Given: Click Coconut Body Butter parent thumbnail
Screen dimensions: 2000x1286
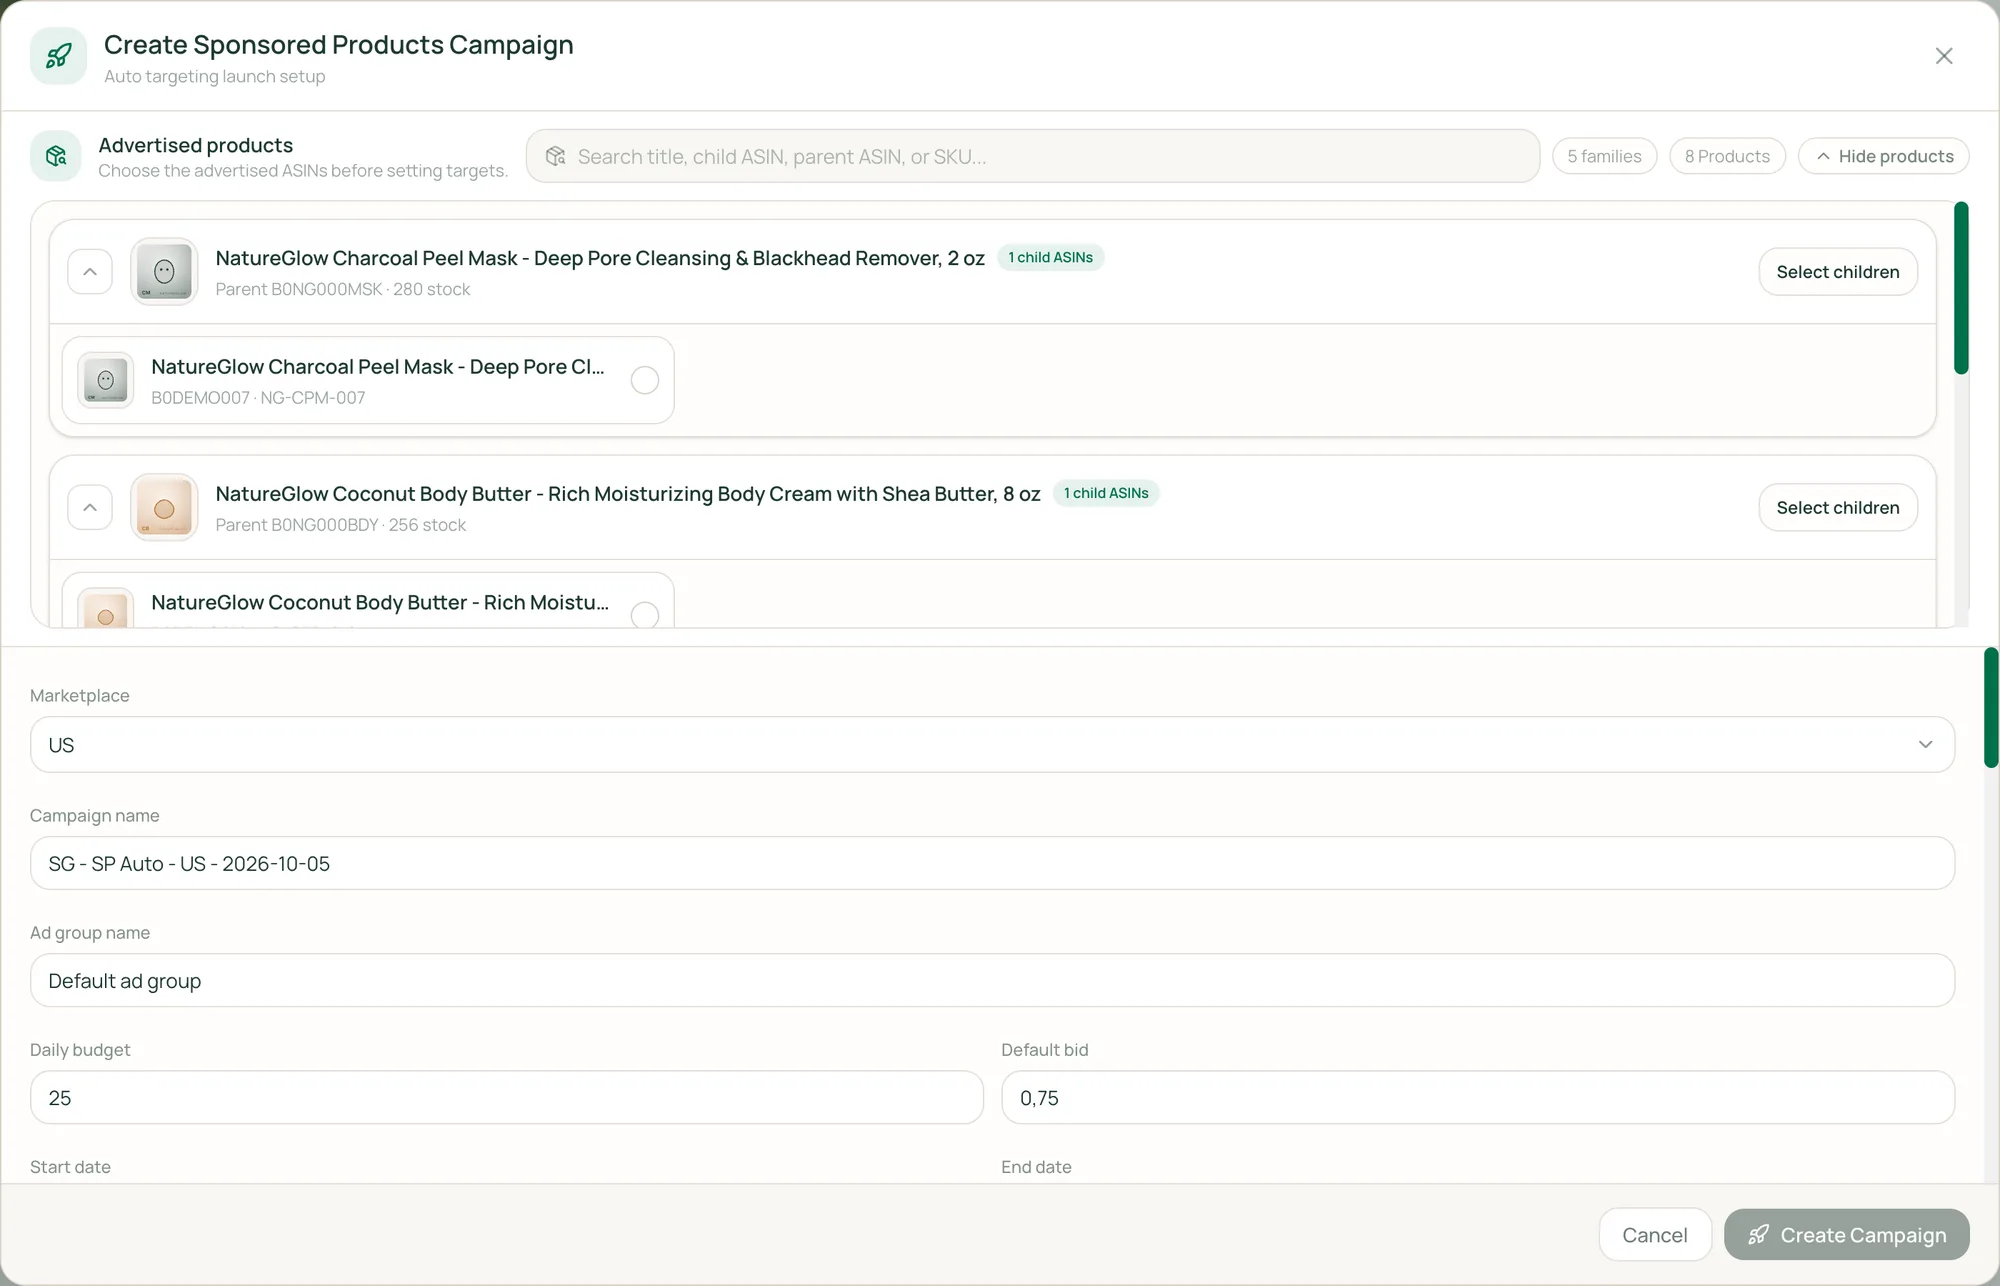Looking at the screenshot, I should pyautogui.click(x=164, y=507).
